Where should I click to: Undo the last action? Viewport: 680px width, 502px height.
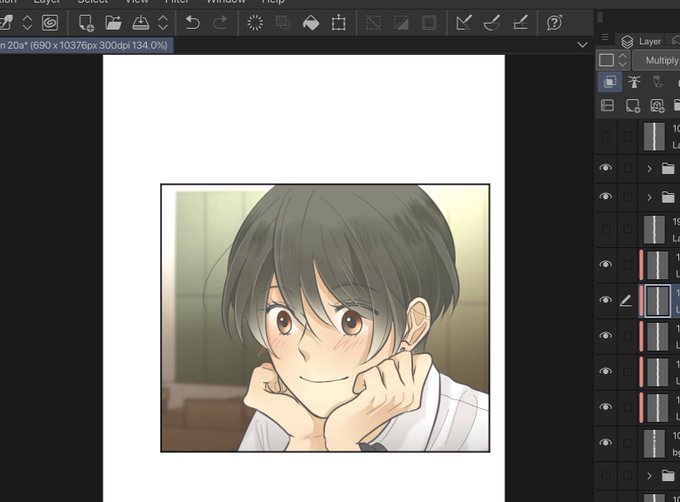click(x=192, y=23)
